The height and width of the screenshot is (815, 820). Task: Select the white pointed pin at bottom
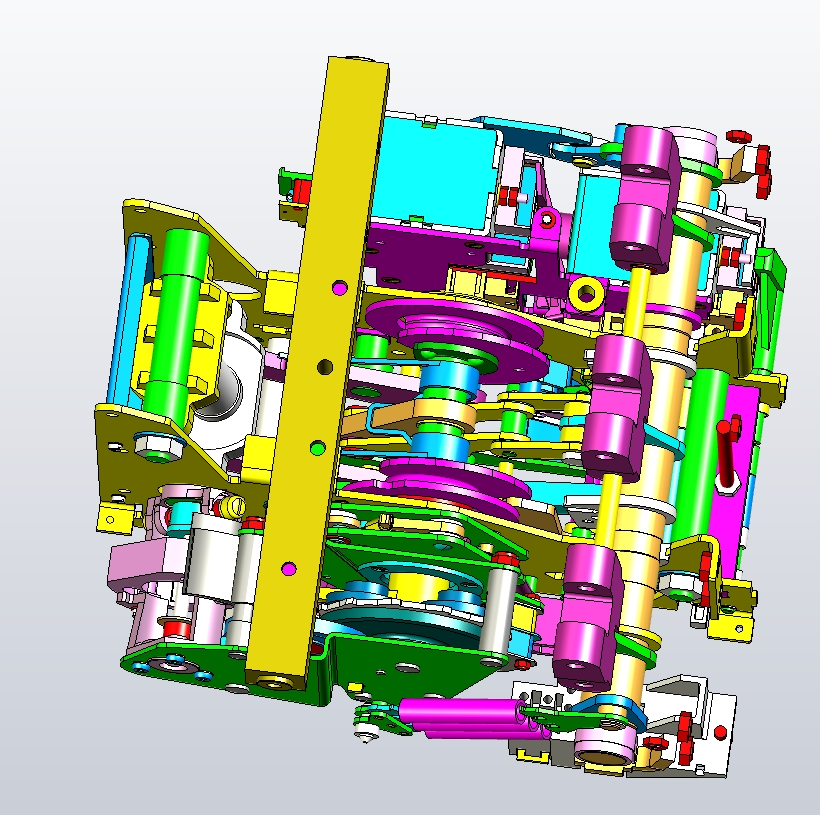365,732
